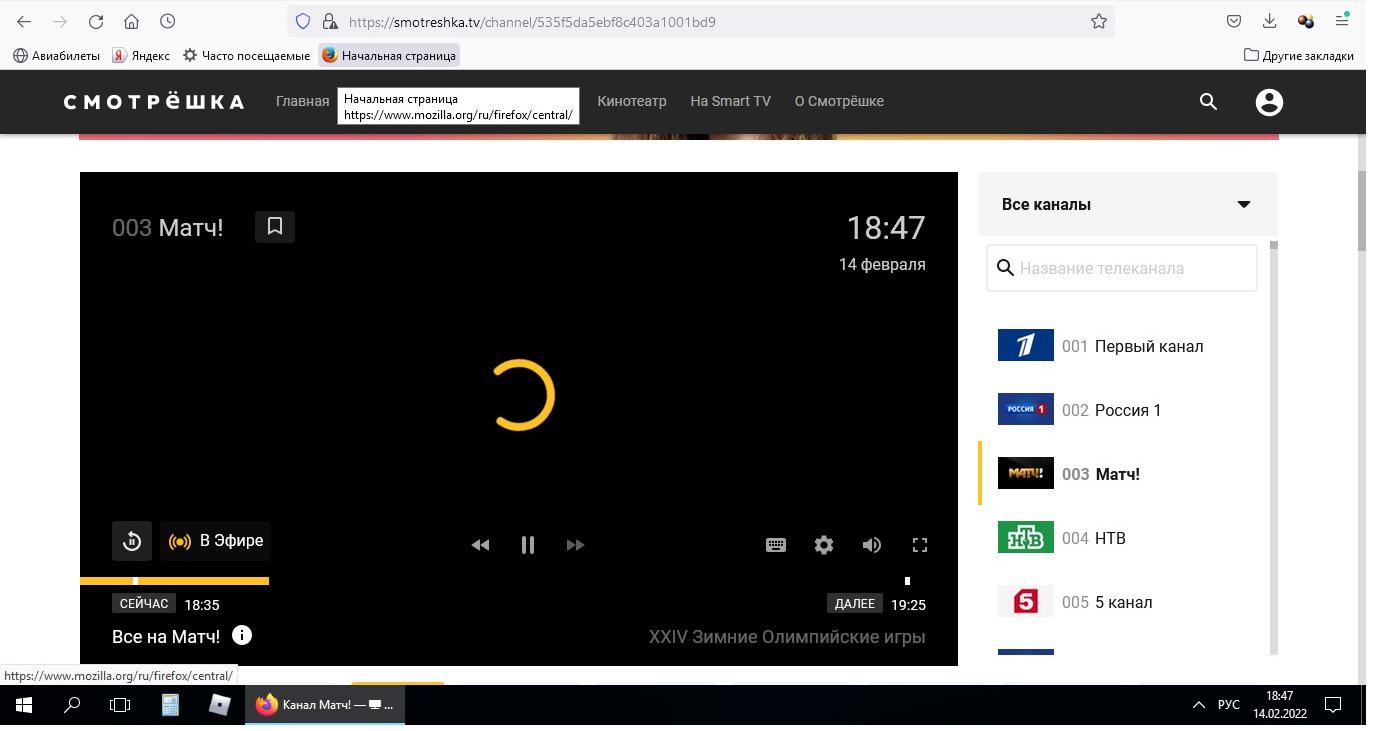Open Windows notification center
1373x731 pixels.
point(1333,705)
